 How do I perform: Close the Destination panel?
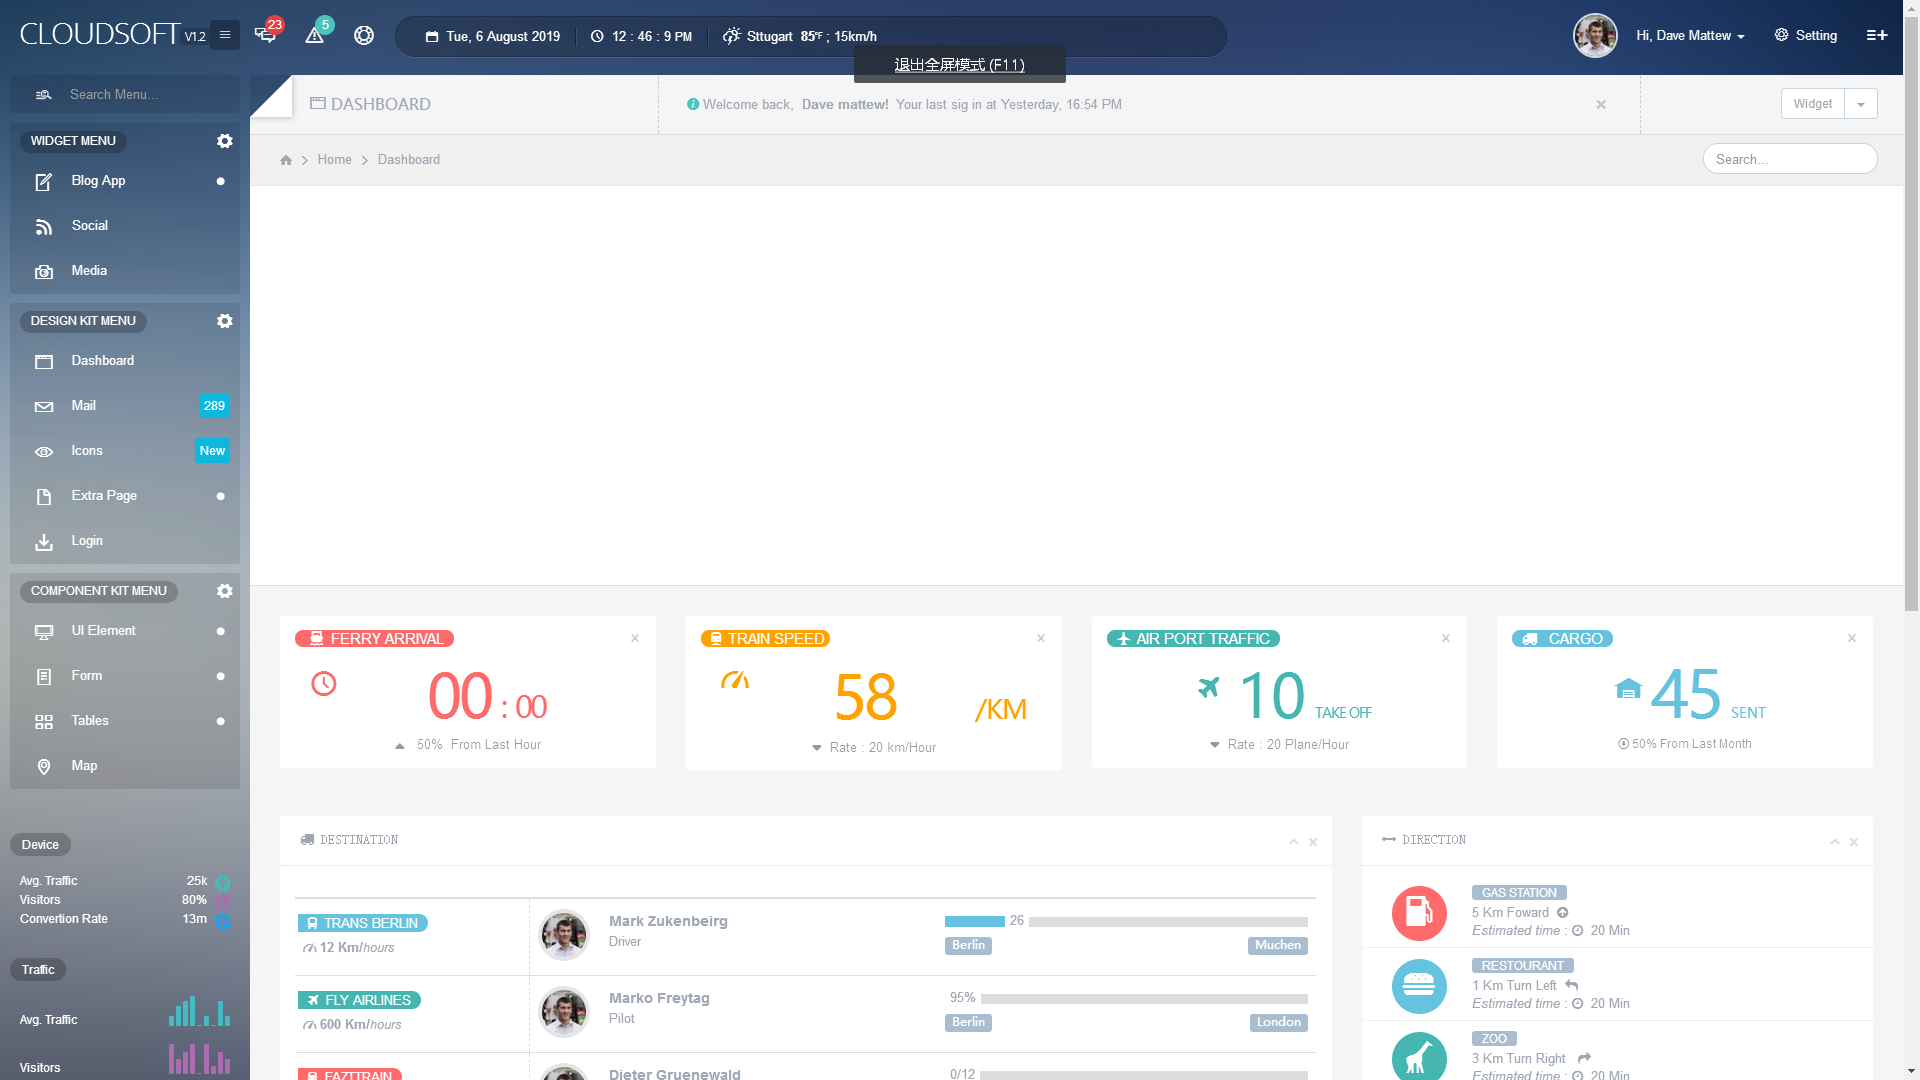(x=1313, y=842)
